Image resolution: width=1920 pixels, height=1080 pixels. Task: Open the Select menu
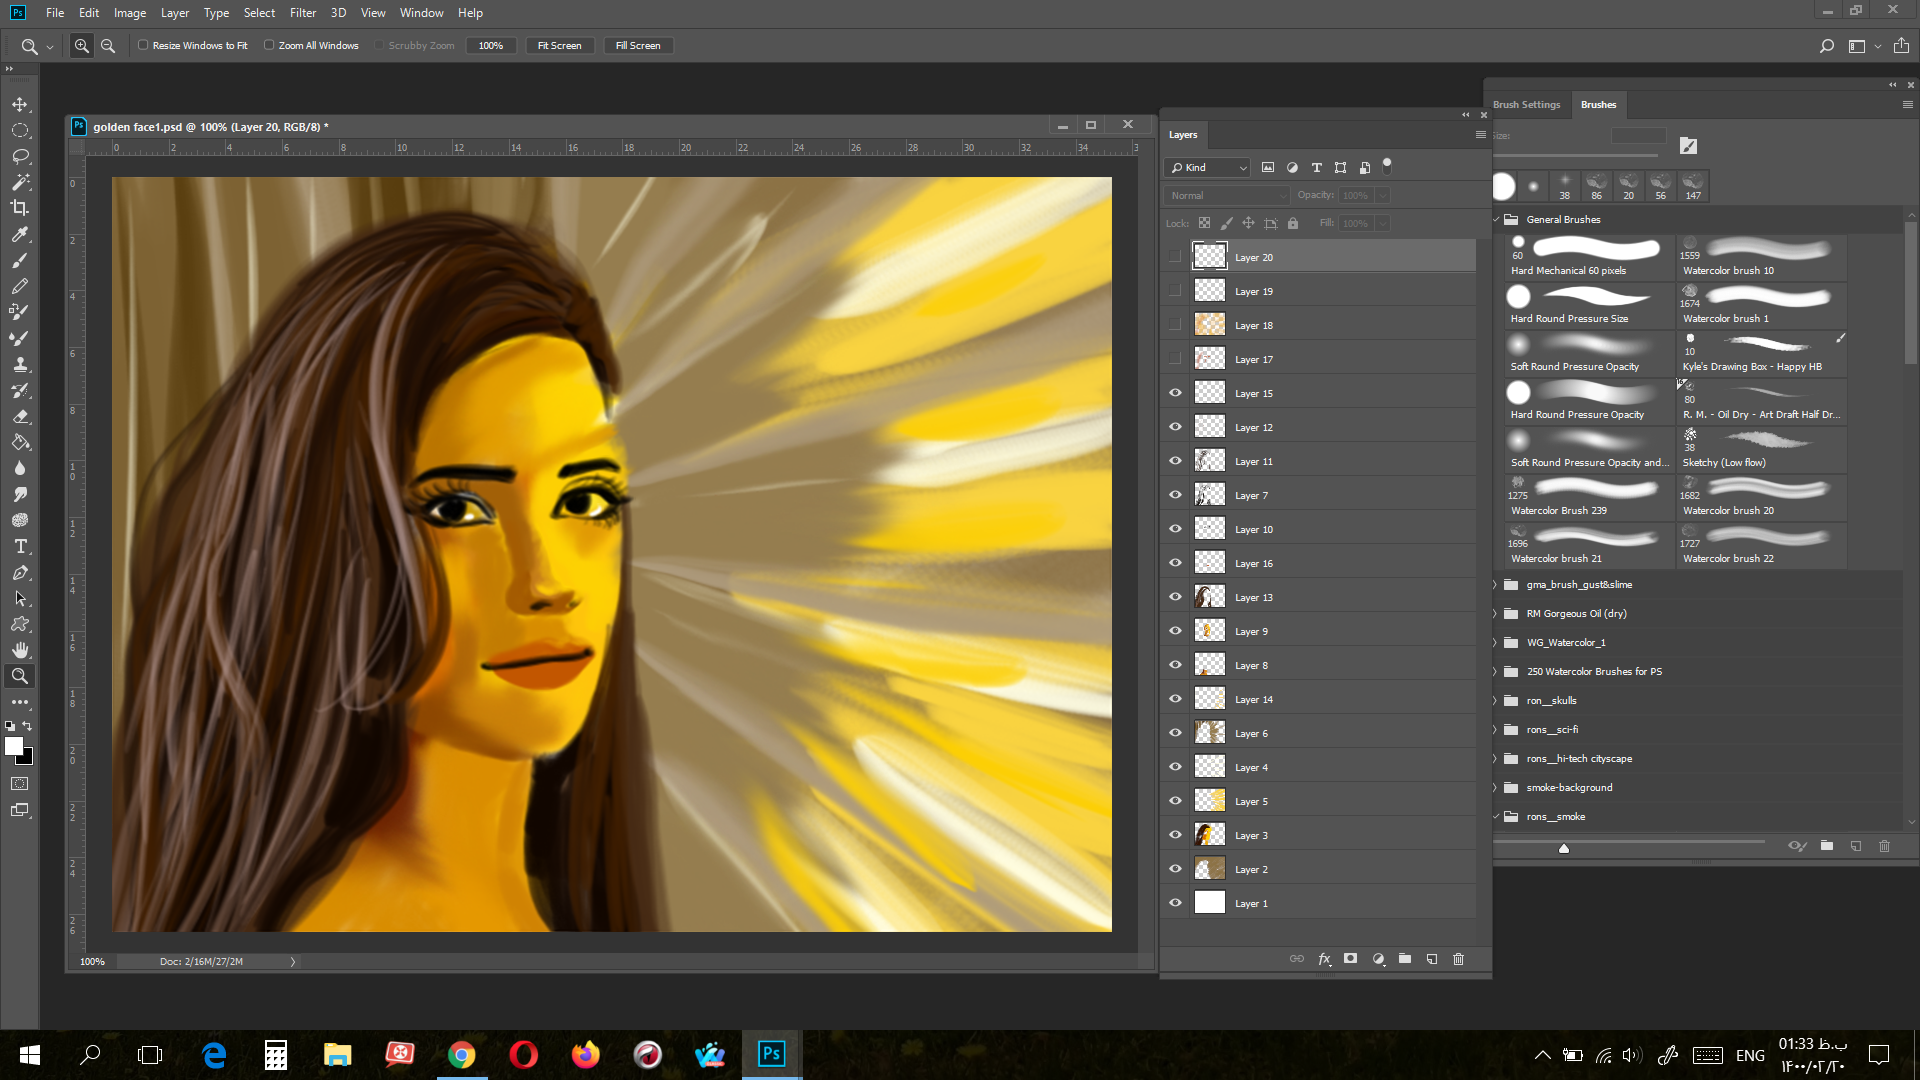pyautogui.click(x=259, y=13)
